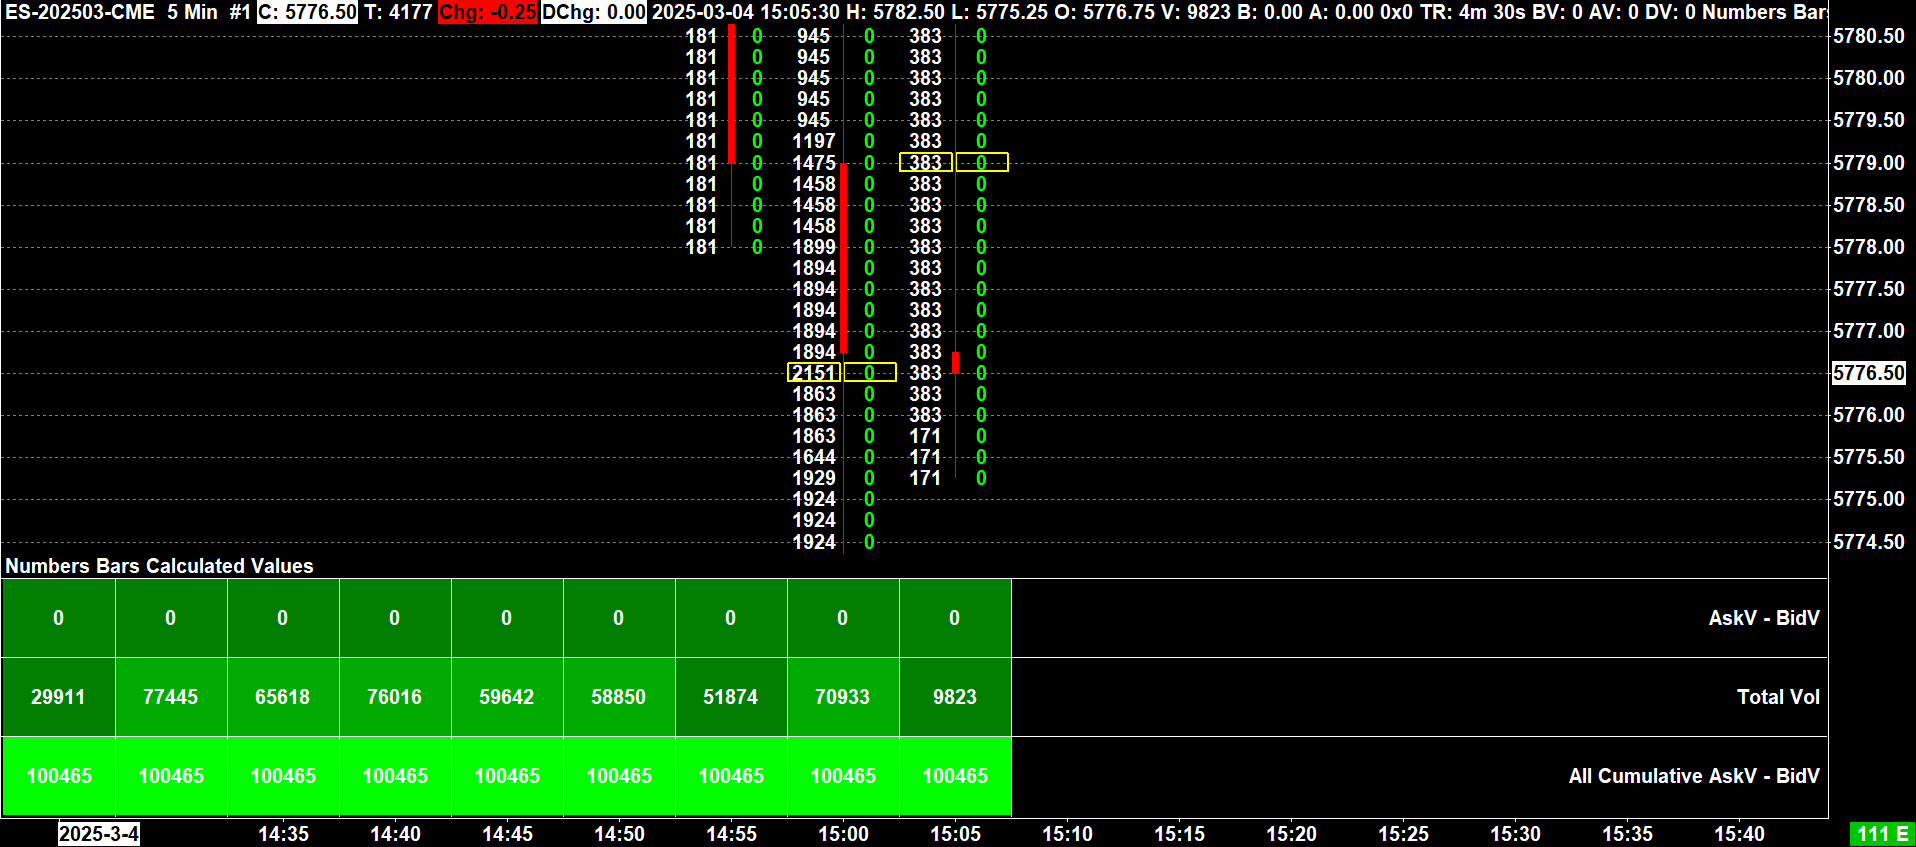
Task: Select the 15:10 time axis label
Action: coord(1067,834)
